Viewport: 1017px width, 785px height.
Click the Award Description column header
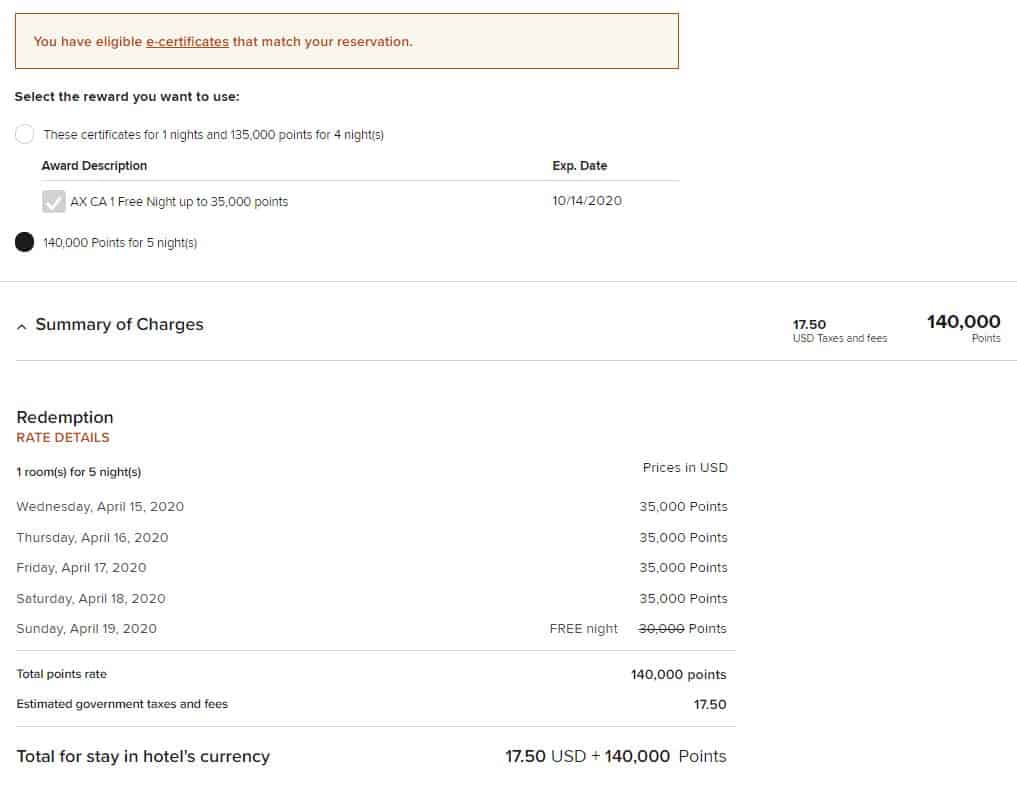pyautogui.click(x=94, y=165)
